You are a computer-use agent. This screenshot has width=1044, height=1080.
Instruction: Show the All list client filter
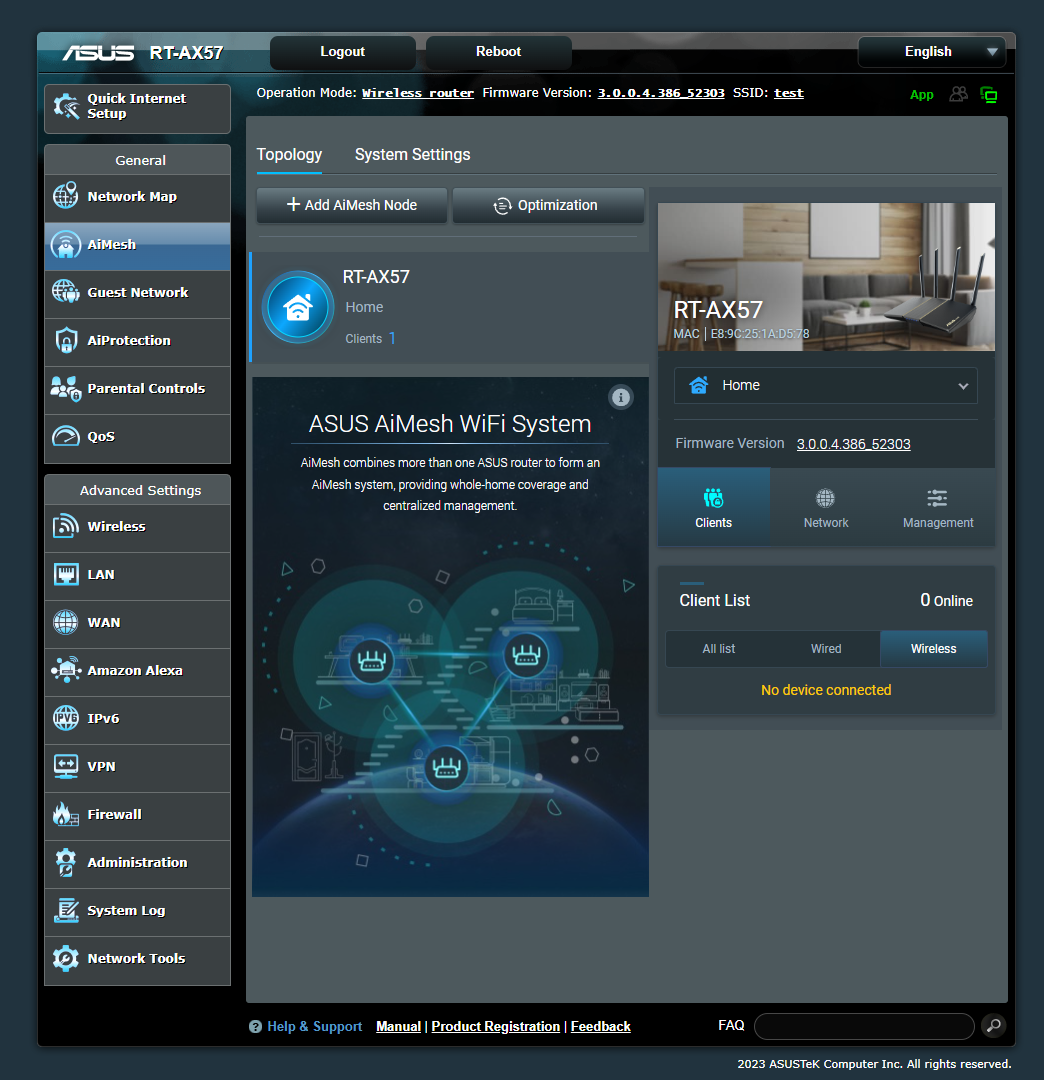tap(719, 649)
